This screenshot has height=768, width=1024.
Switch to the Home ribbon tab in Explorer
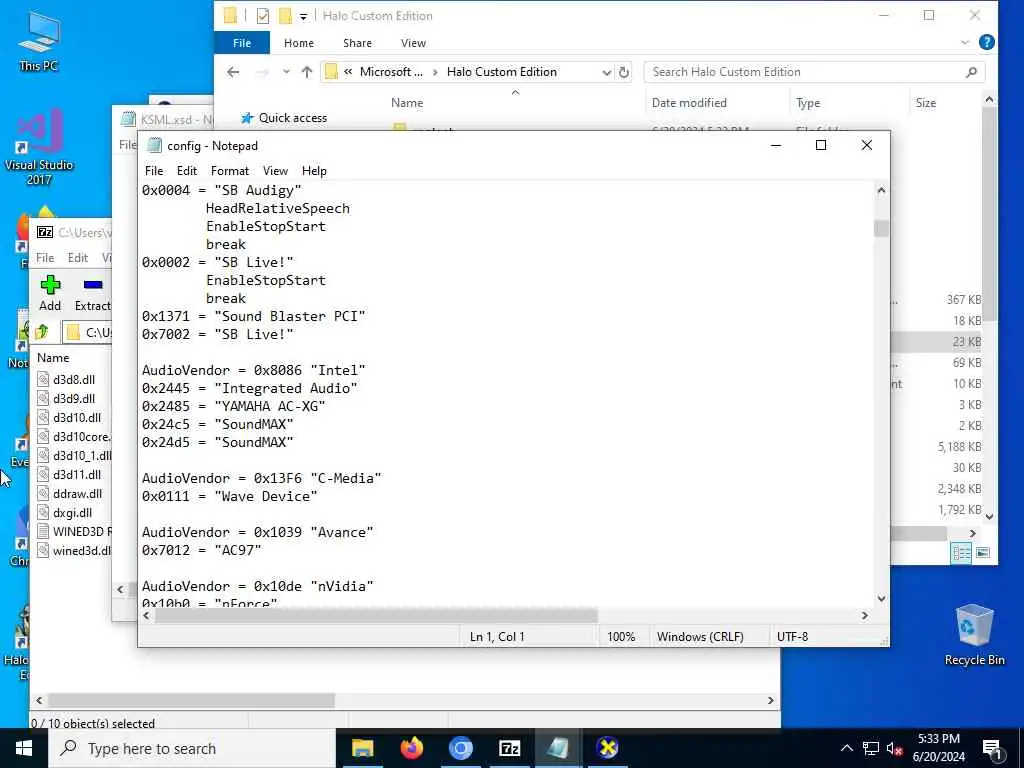(298, 43)
